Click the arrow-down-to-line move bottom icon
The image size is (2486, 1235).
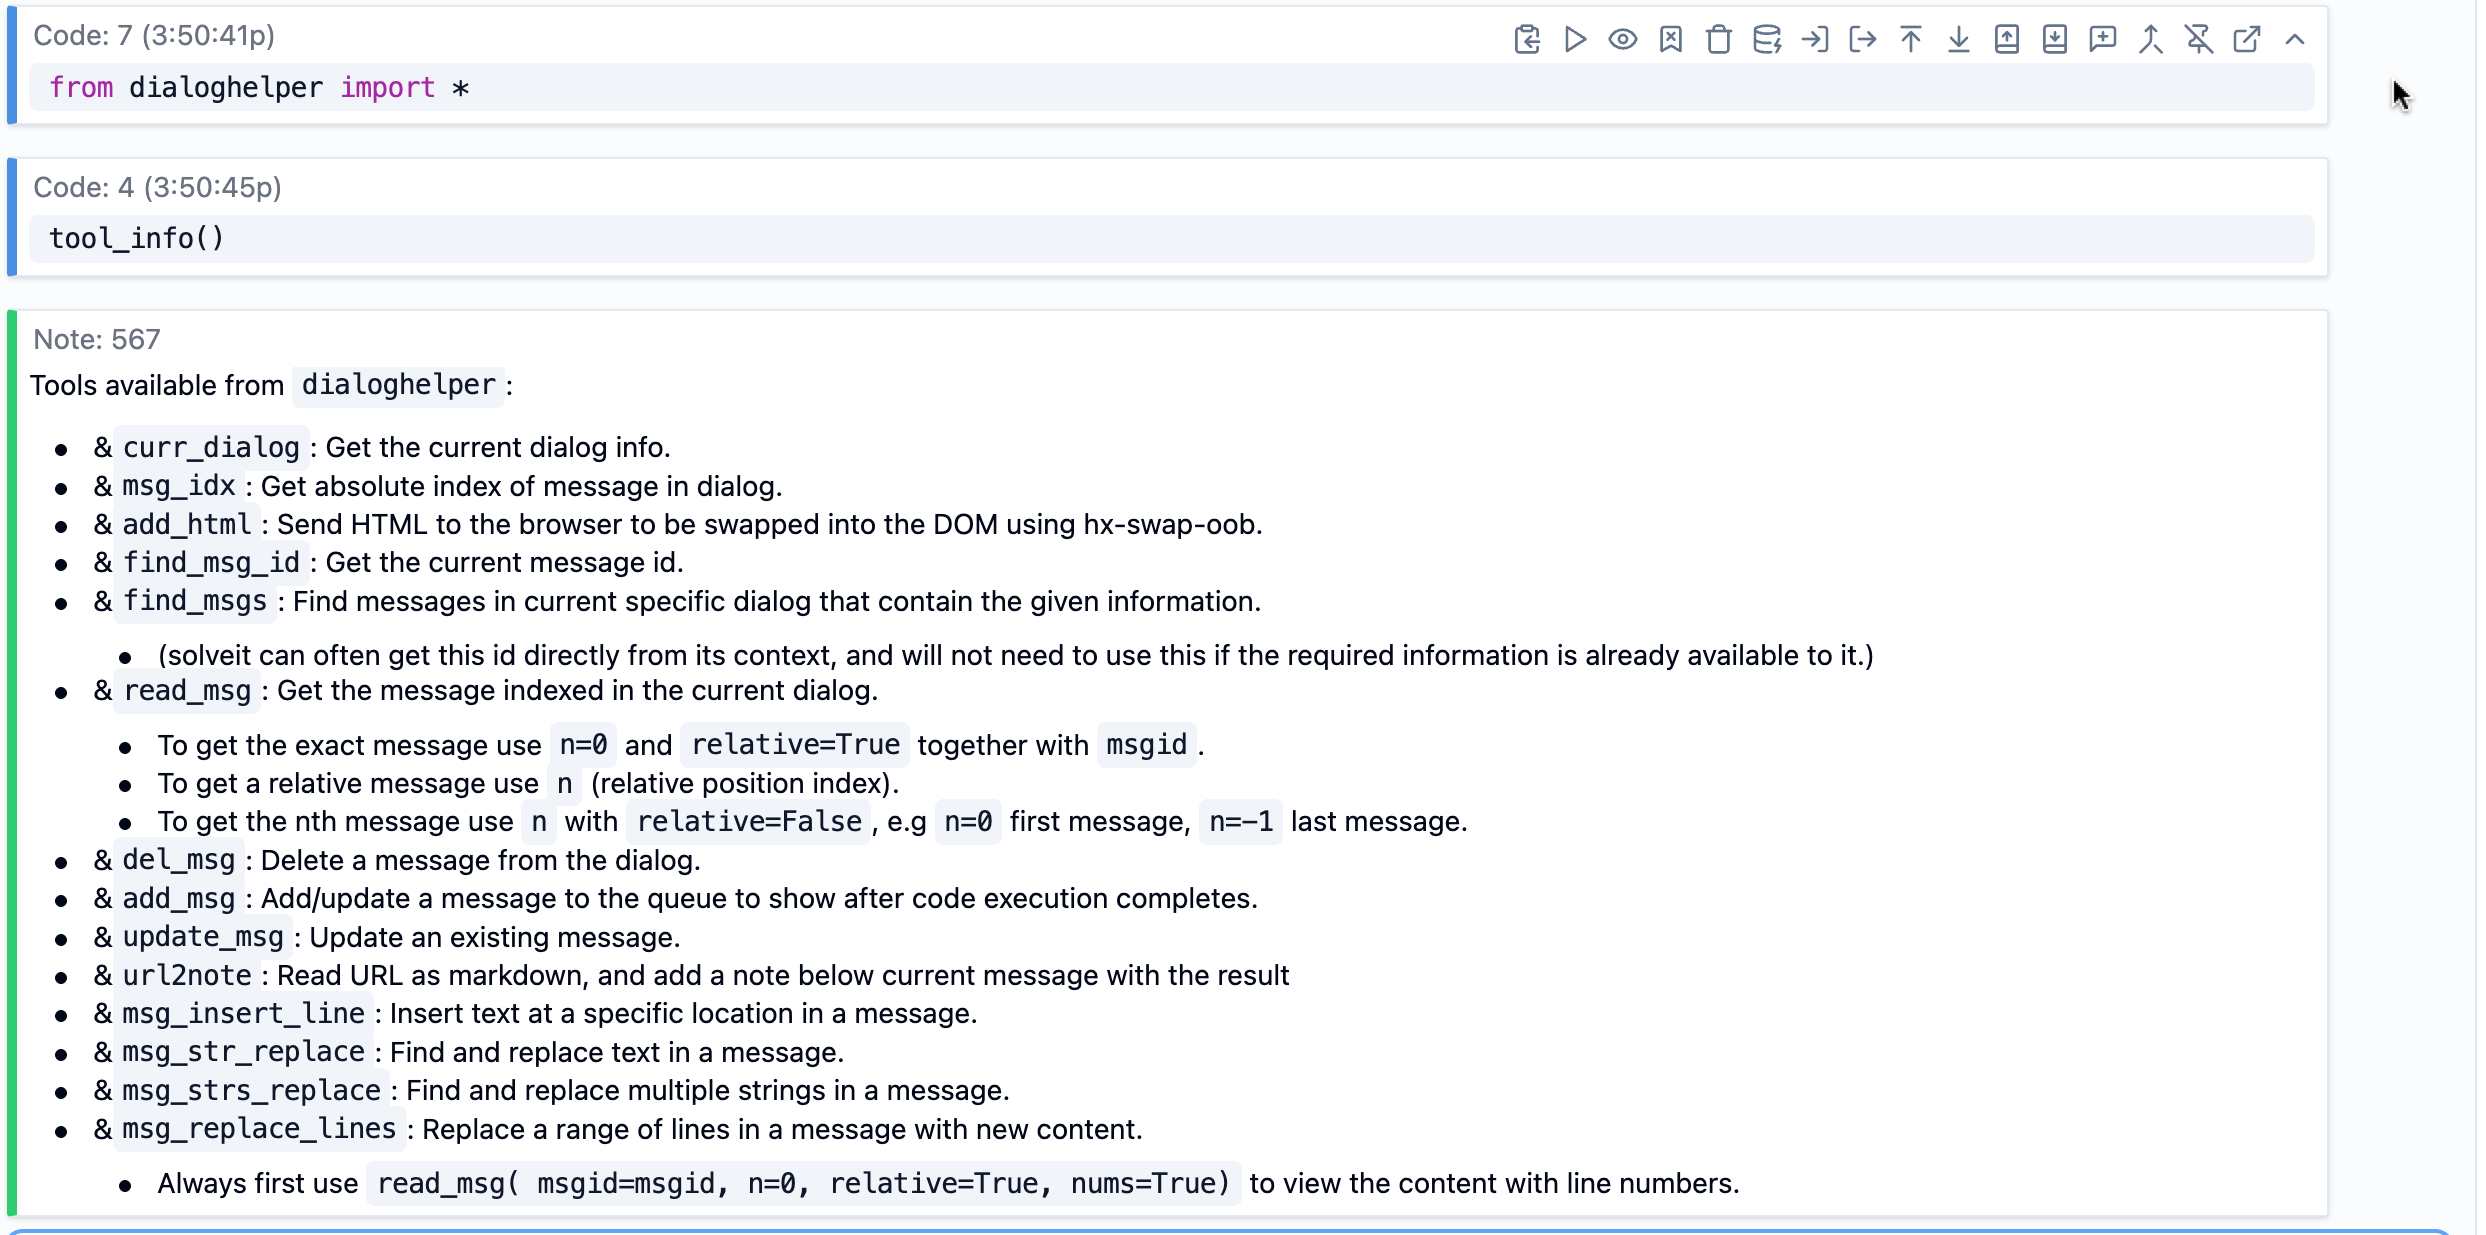pos(1959,39)
